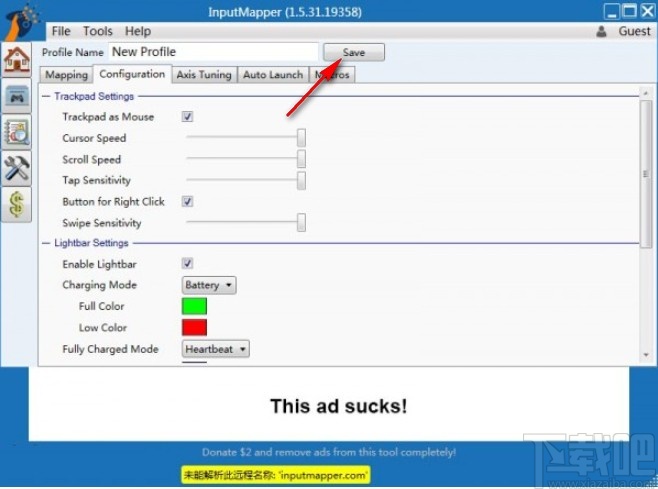Viewport: 658px width, 489px height.
Task: Close the InputMapper window
Action: (648, 11)
